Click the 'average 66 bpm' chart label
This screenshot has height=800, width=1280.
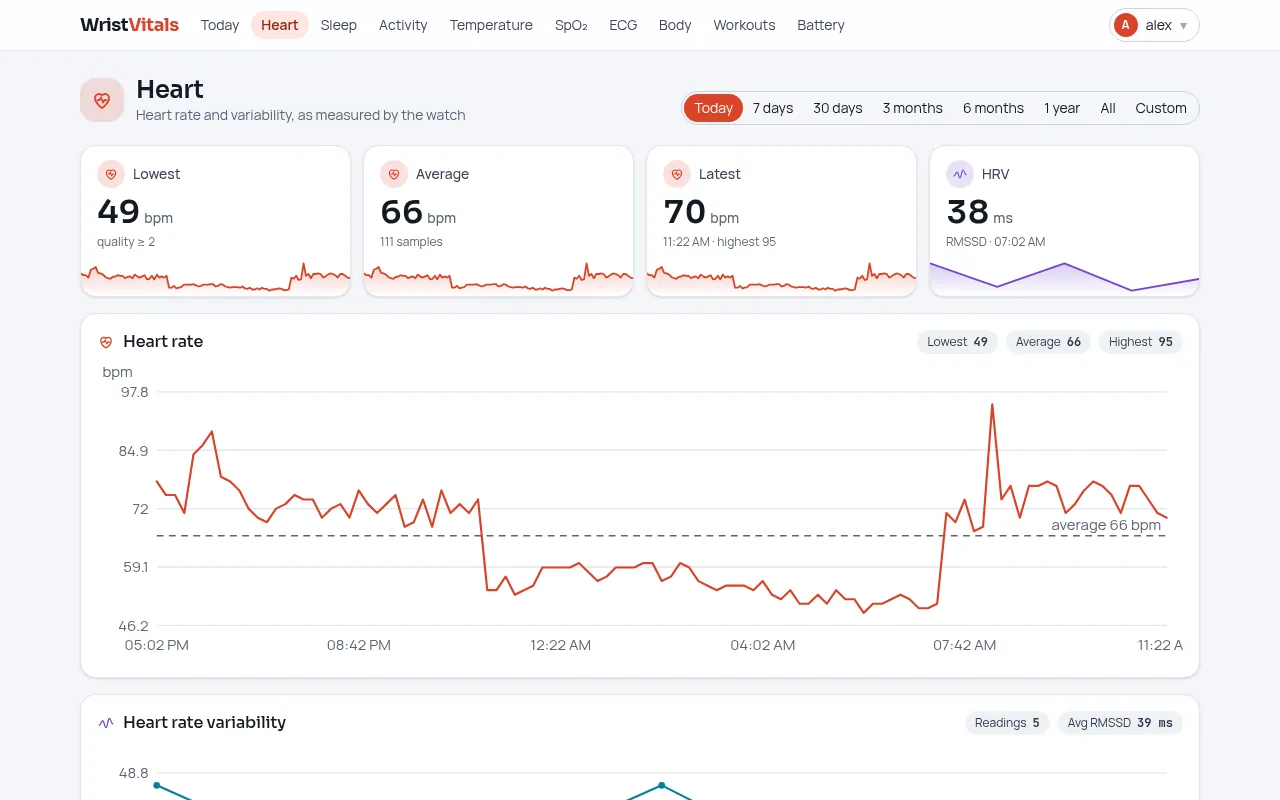tap(1106, 525)
